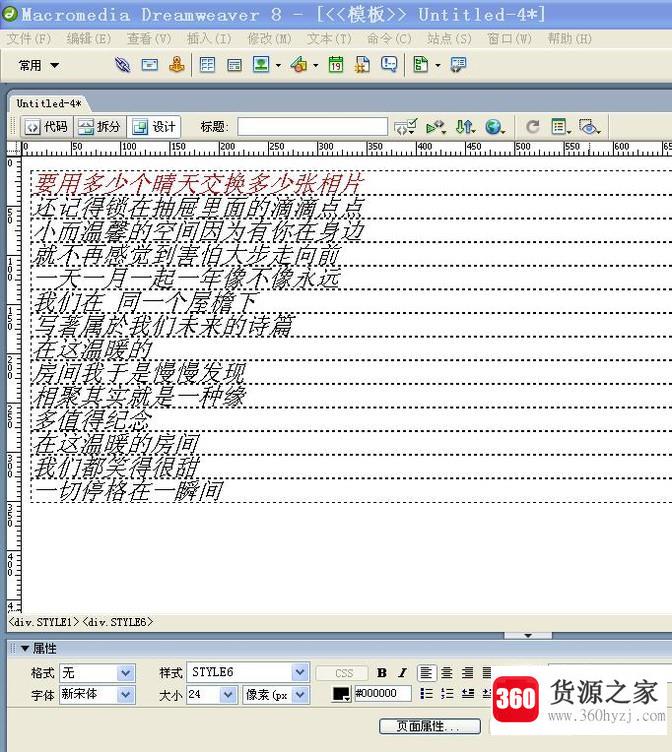Insert a comment from the toolbar

389,64
